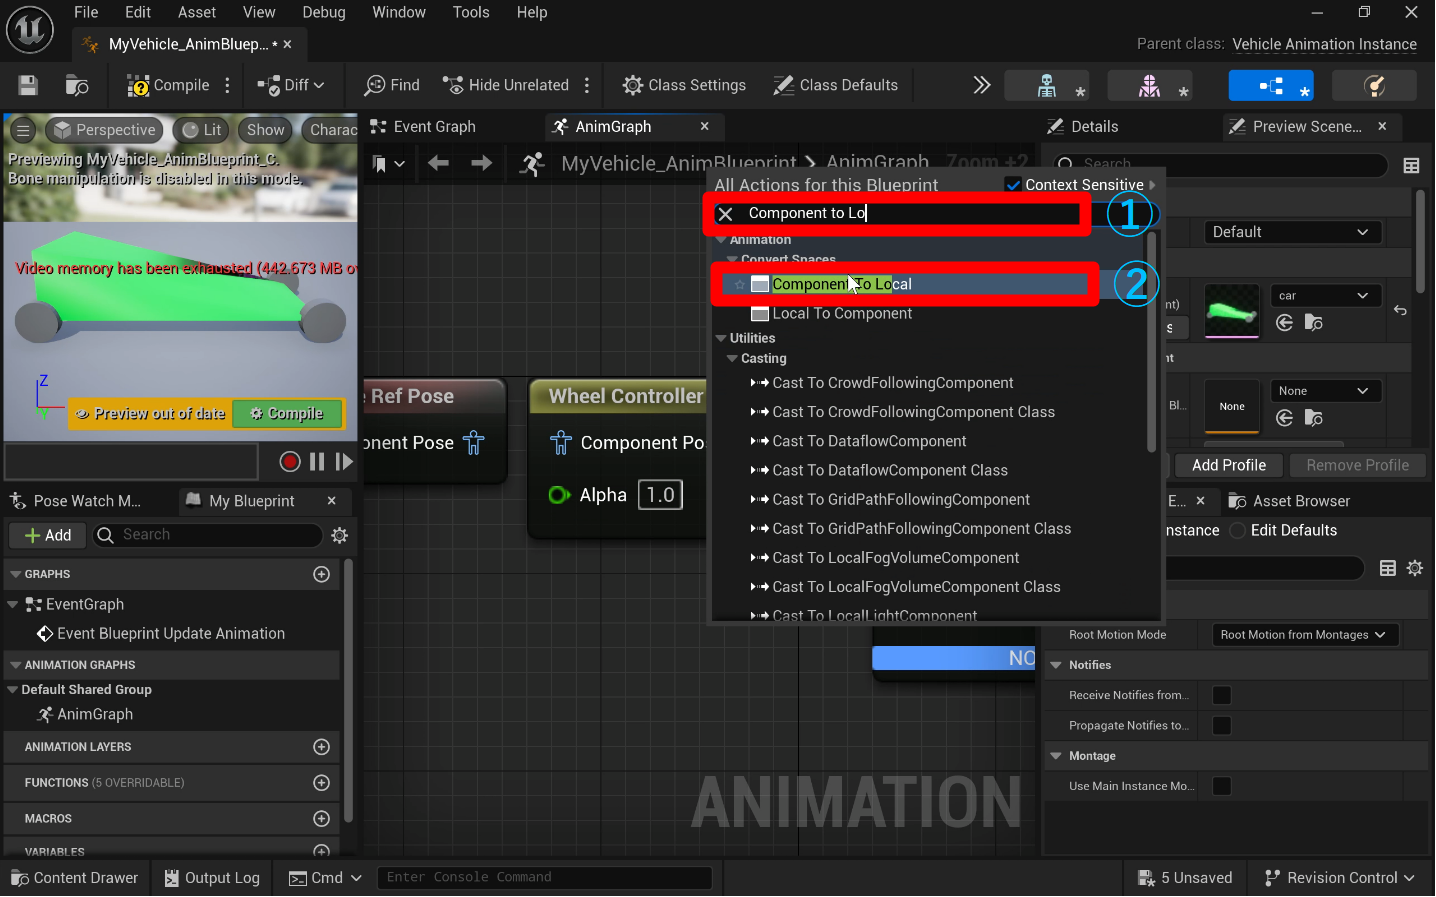Choose Cast To DataflowComponent Class

coord(890,471)
